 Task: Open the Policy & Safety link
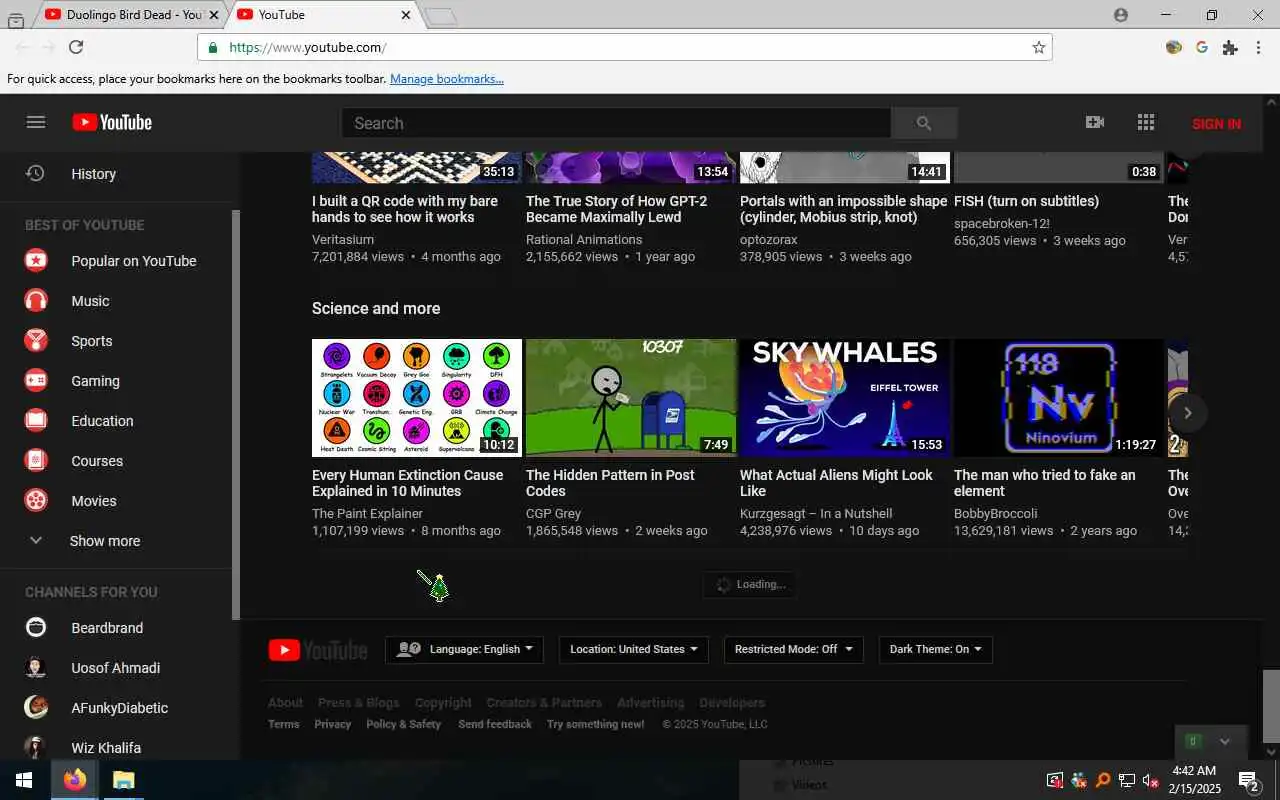tap(403, 724)
